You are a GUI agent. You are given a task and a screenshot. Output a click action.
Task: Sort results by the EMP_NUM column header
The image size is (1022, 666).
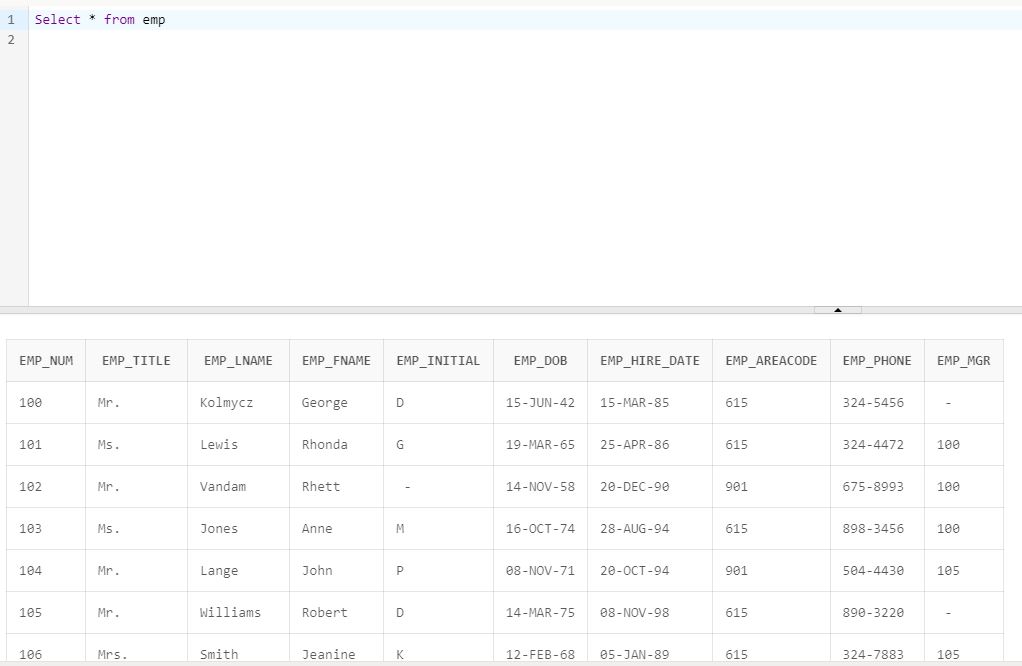(45, 360)
